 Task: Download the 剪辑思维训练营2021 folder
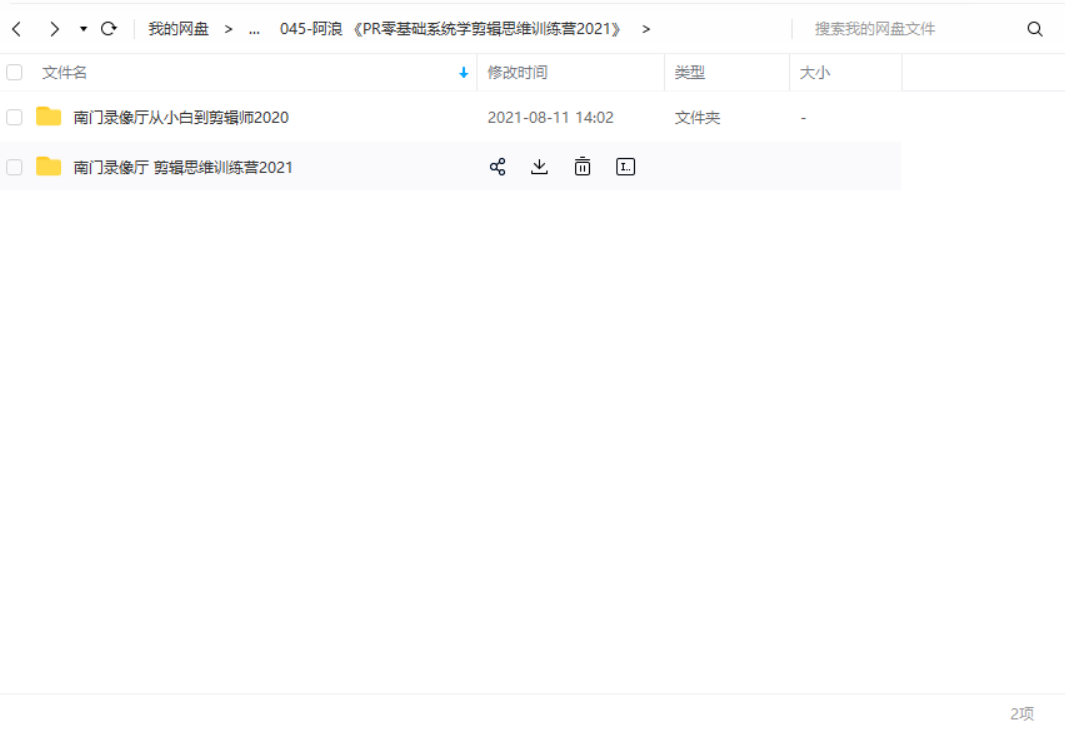[x=539, y=167]
